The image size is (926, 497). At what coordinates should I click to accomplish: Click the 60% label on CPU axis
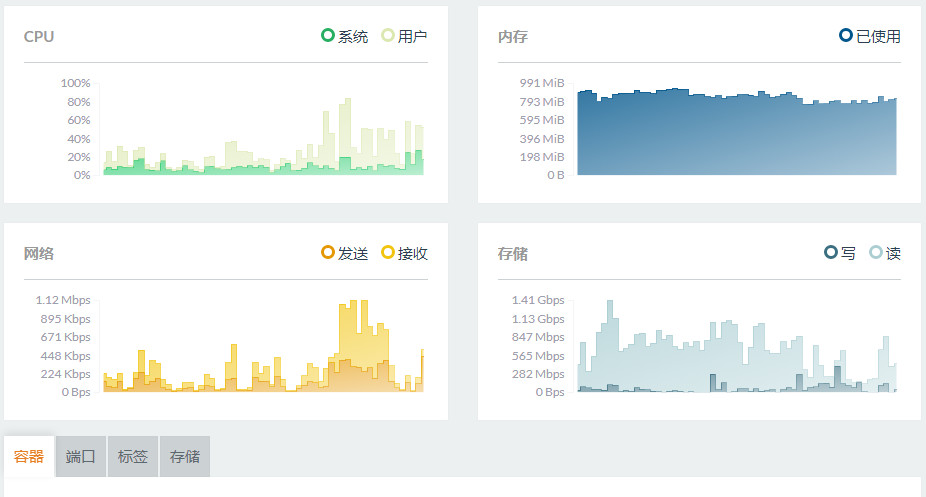tap(79, 120)
